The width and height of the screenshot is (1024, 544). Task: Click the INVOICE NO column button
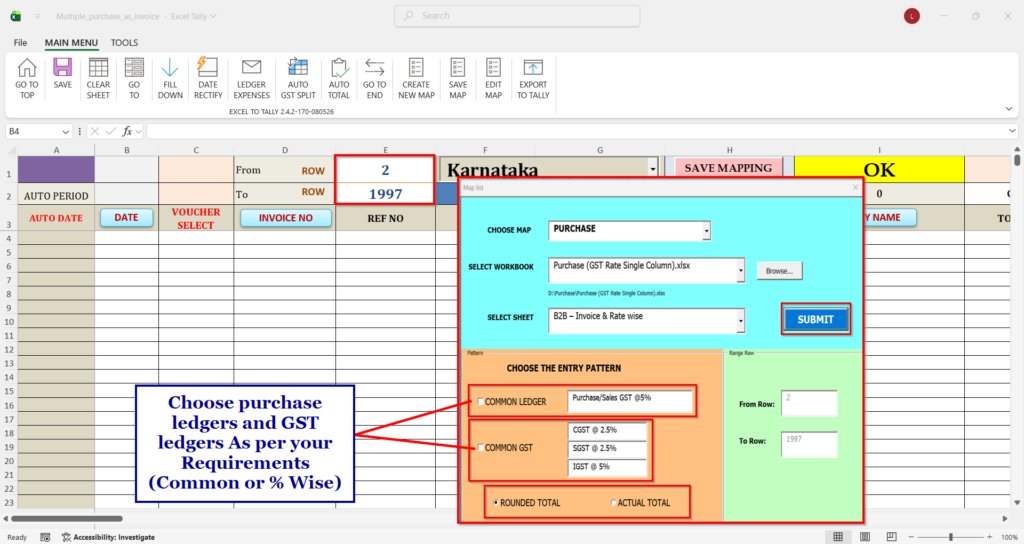(285, 218)
